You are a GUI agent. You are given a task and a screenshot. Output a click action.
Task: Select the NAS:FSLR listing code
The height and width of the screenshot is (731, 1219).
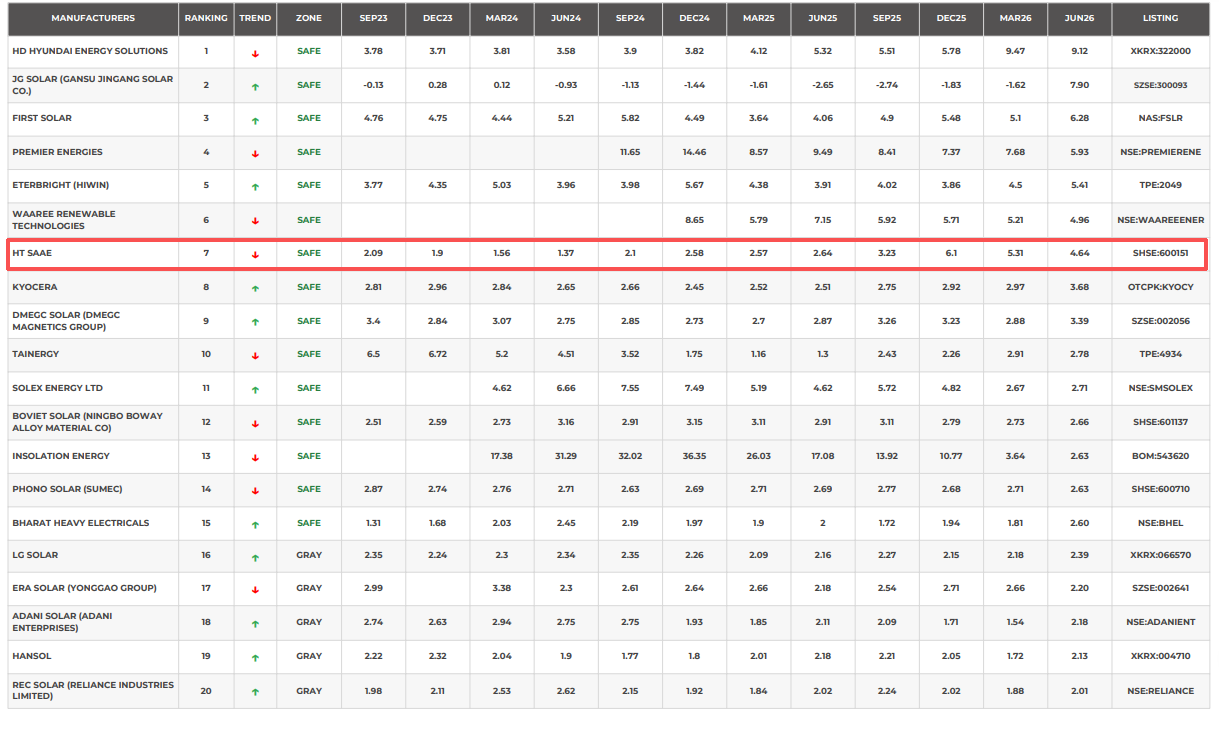coord(1160,118)
